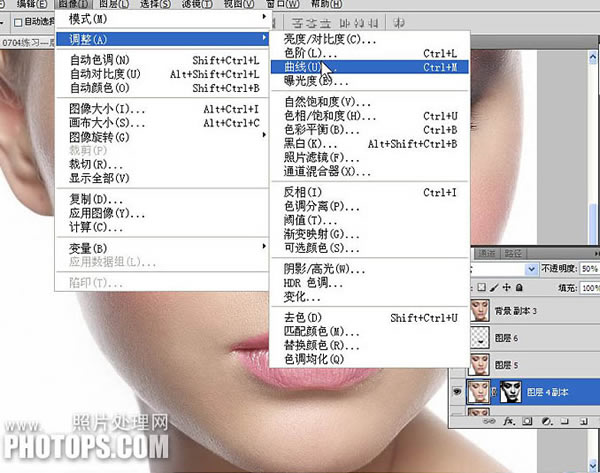Lock position with the move-cross icon
The width and height of the screenshot is (600, 473).
pyautogui.click(x=507, y=287)
